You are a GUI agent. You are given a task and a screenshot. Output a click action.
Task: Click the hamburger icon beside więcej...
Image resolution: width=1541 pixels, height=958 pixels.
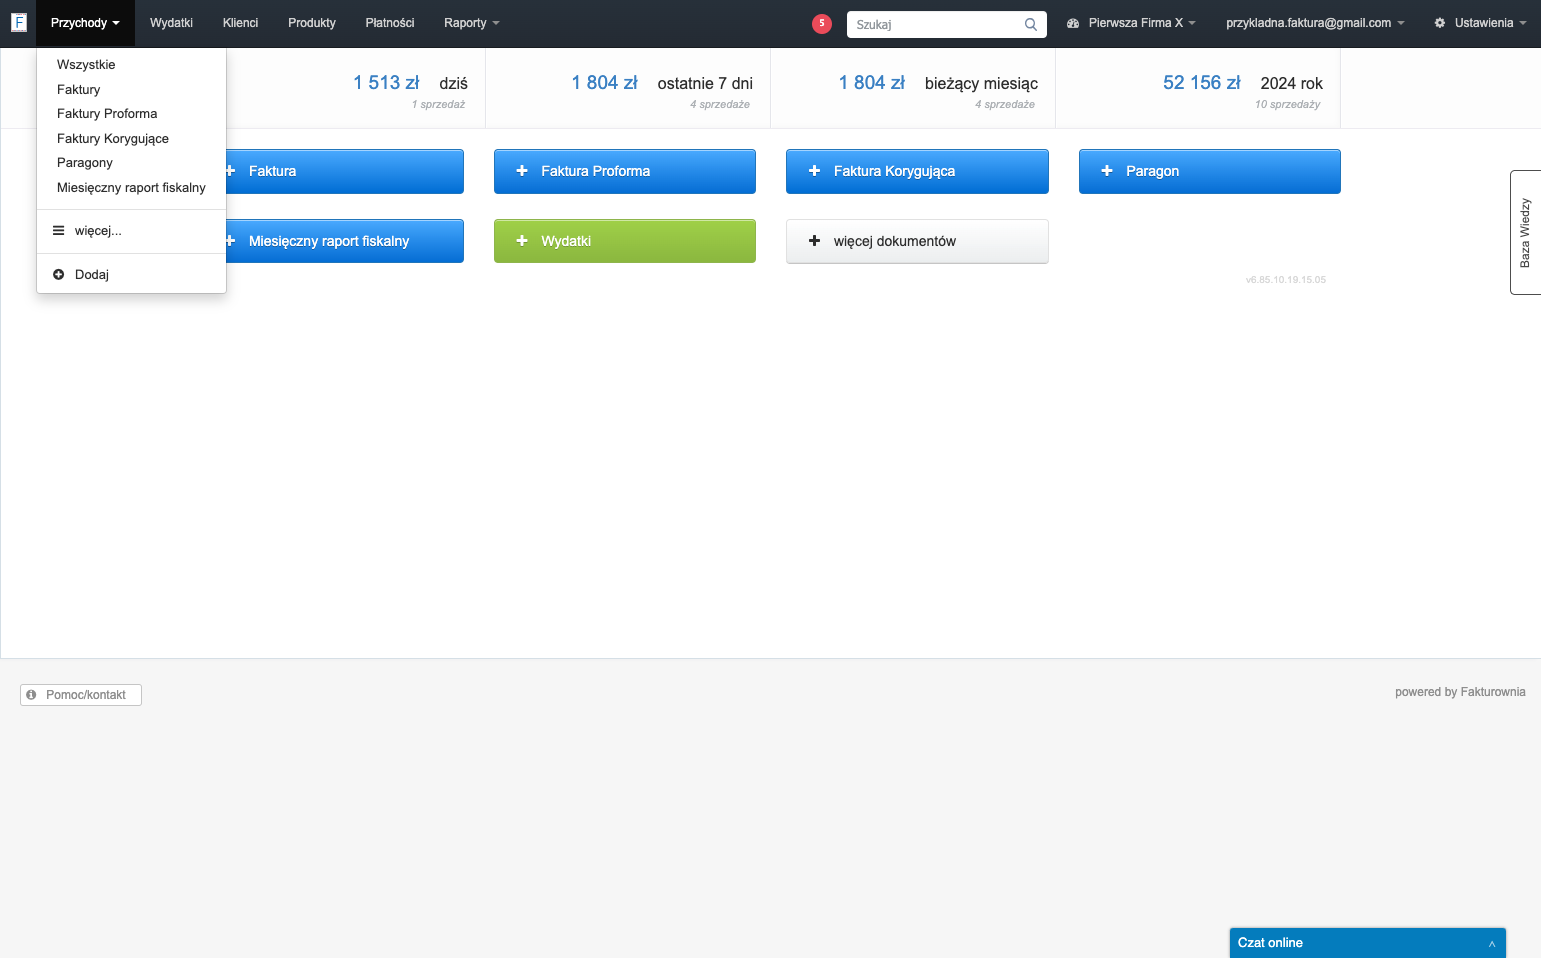pos(58,230)
